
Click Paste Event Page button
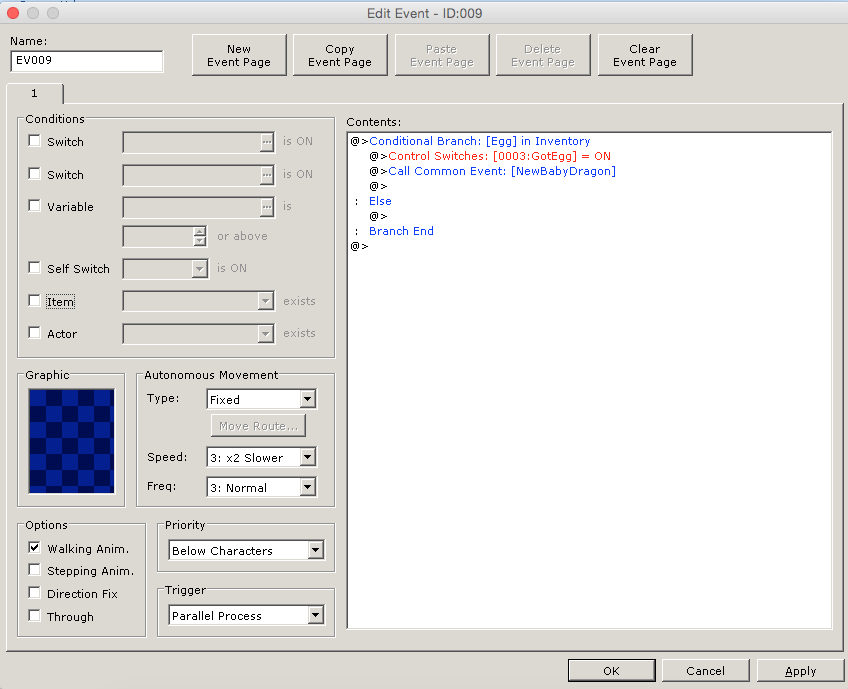coord(442,55)
